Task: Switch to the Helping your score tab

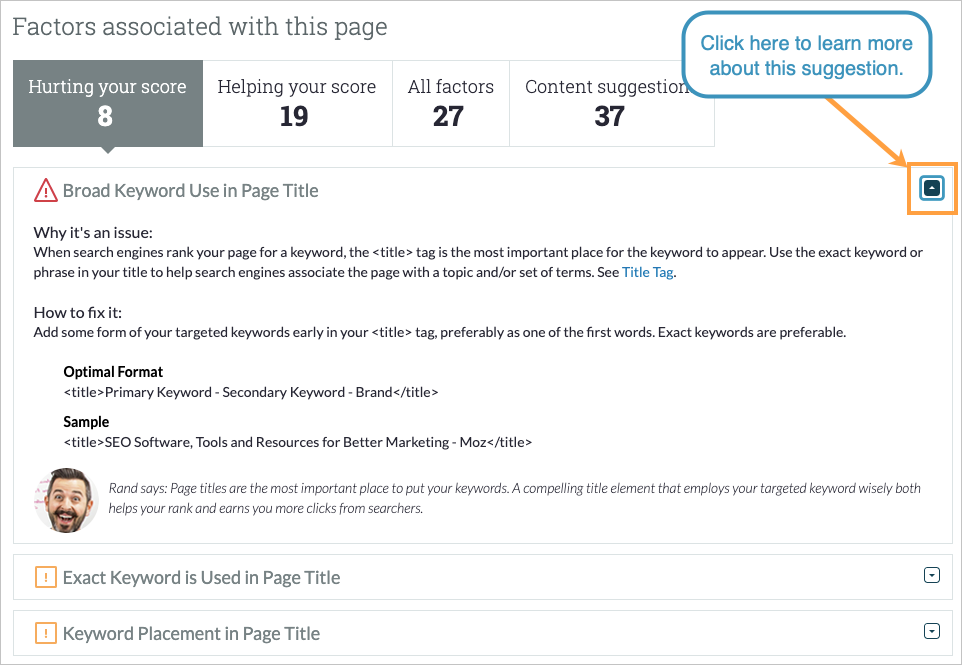Action: 296,103
